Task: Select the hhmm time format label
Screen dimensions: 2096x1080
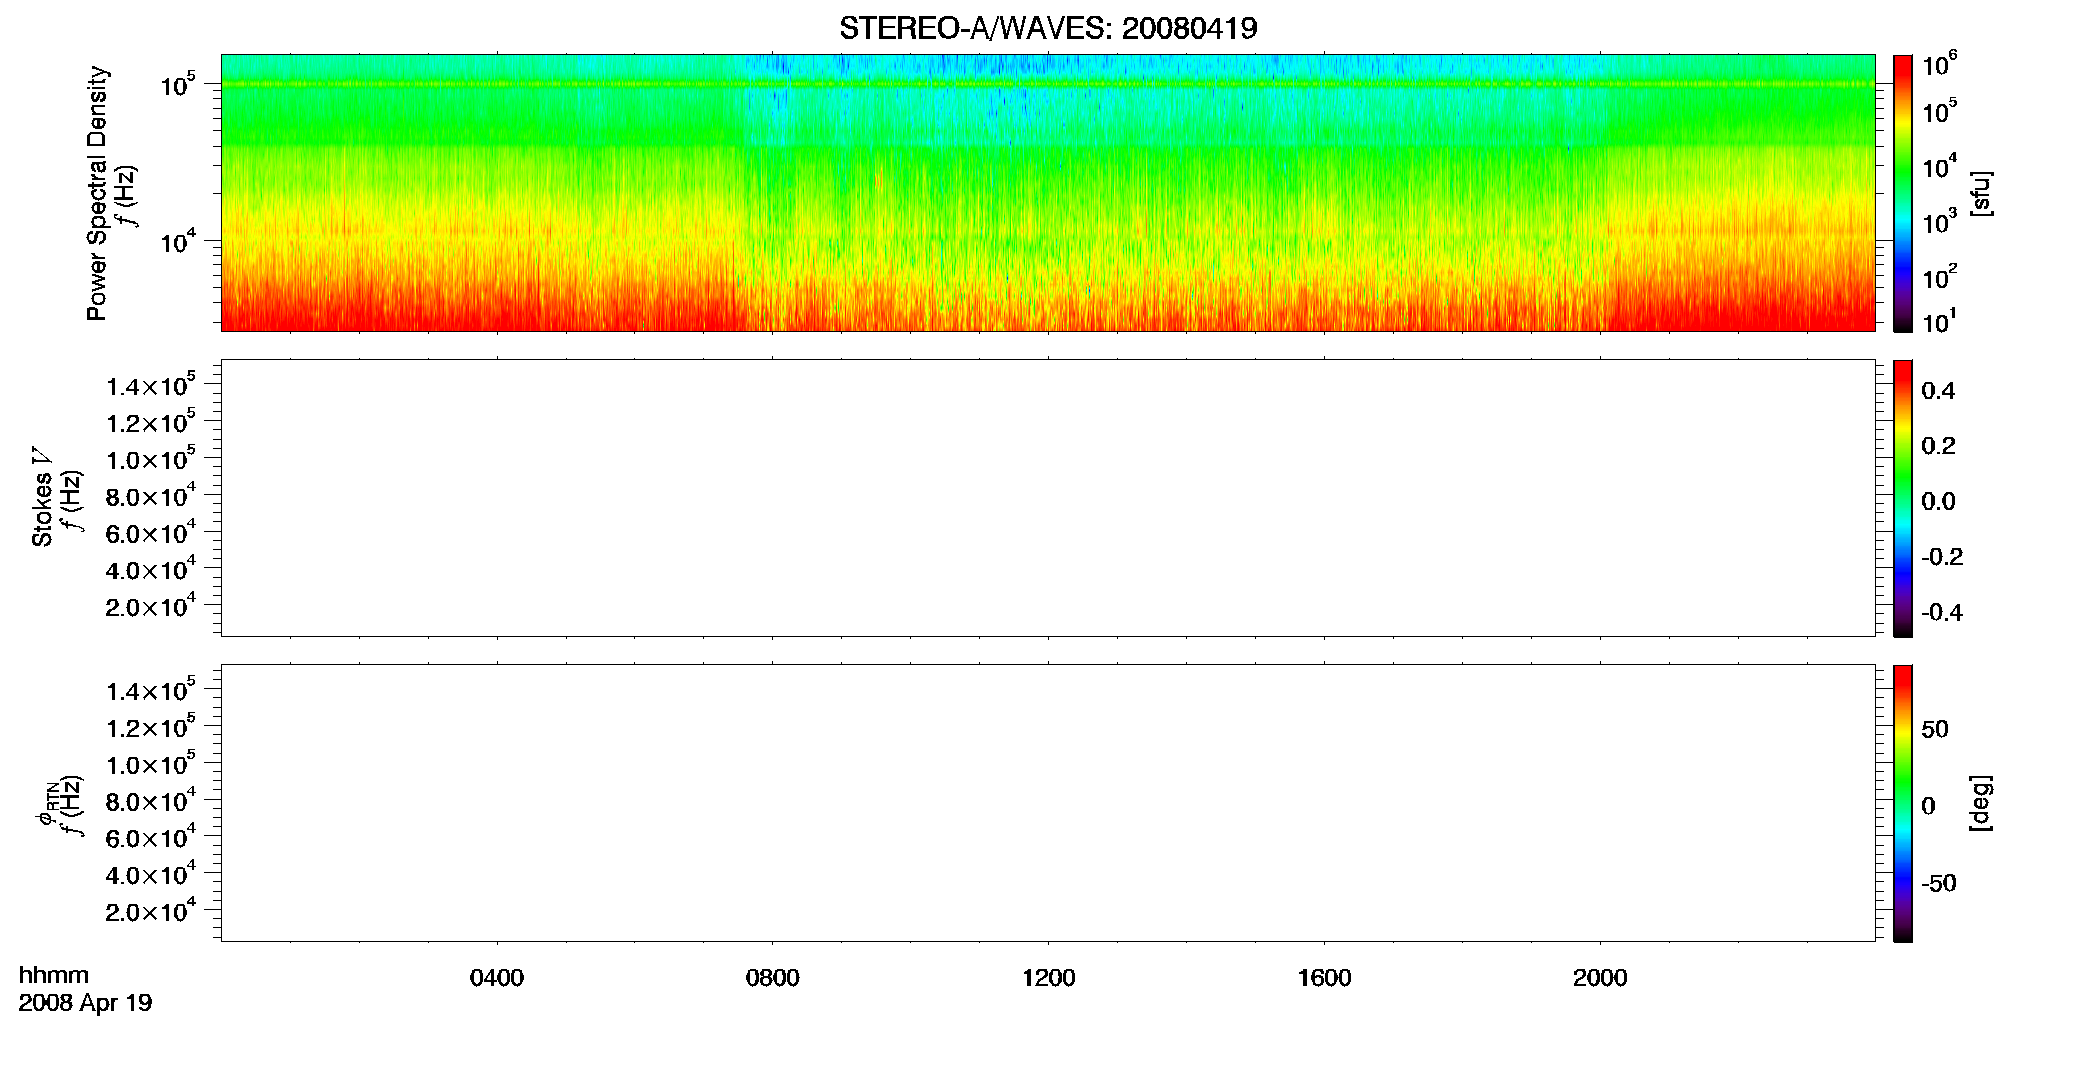Action: tap(54, 975)
